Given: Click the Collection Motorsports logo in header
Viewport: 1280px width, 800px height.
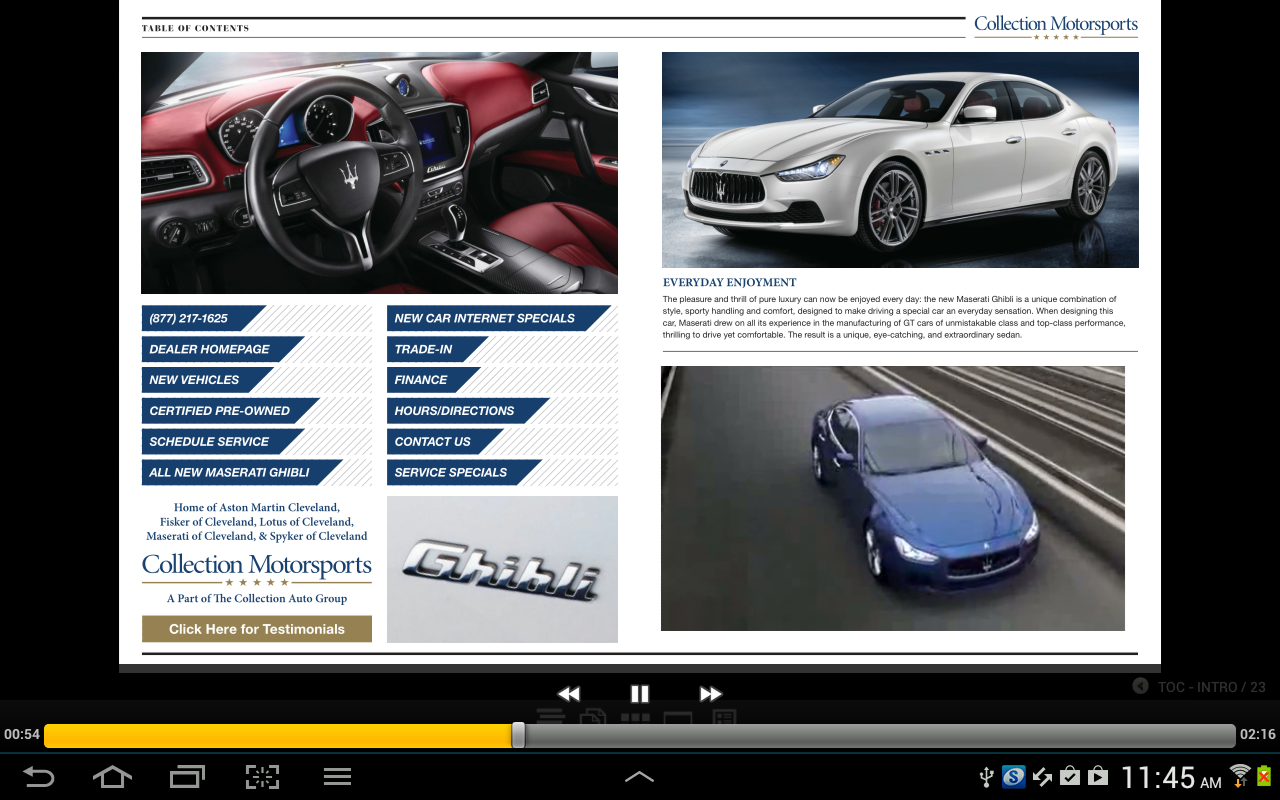Looking at the screenshot, I should coord(1056,27).
